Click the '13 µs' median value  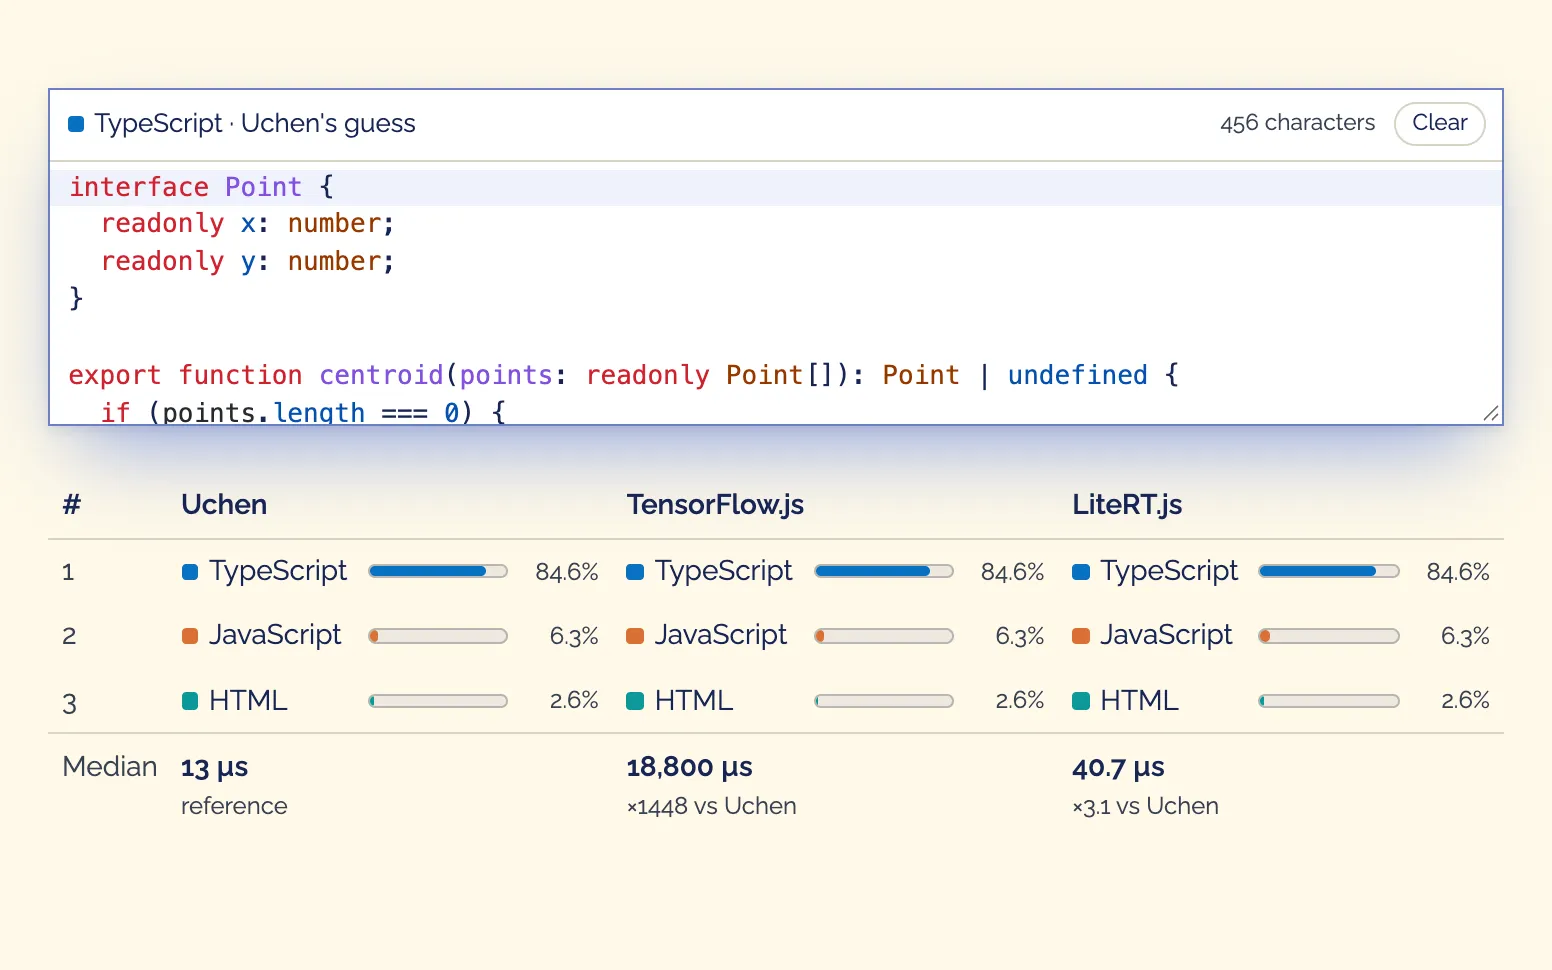click(214, 768)
